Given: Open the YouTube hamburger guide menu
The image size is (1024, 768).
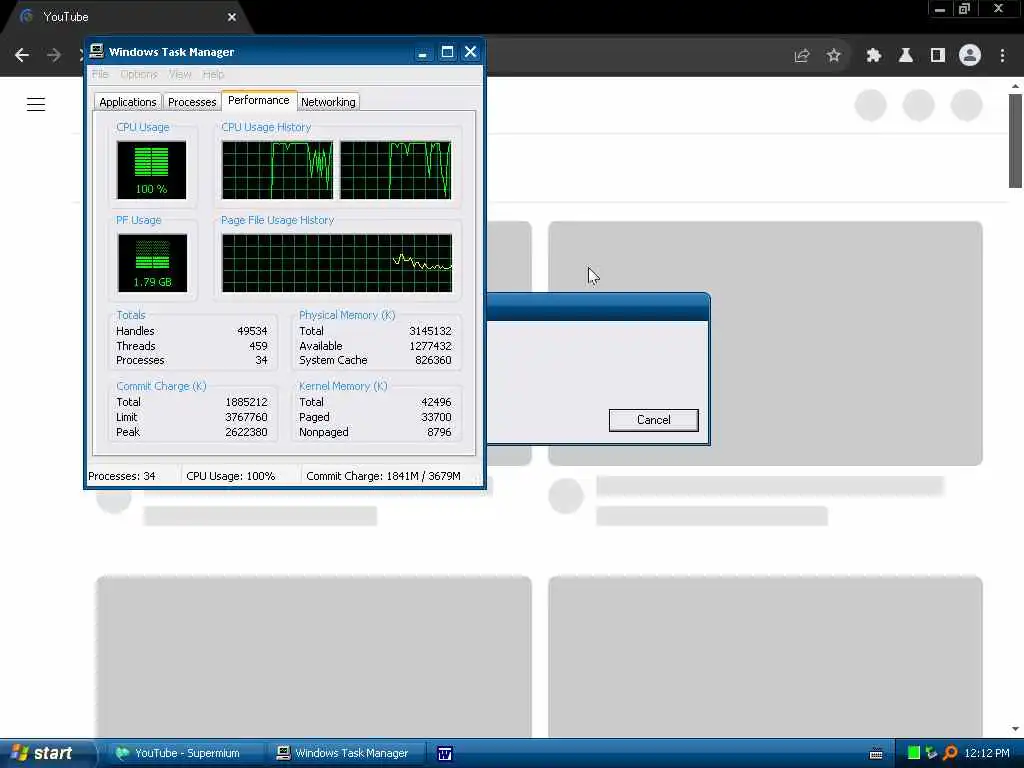Looking at the screenshot, I should pyautogui.click(x=36, y=104).
